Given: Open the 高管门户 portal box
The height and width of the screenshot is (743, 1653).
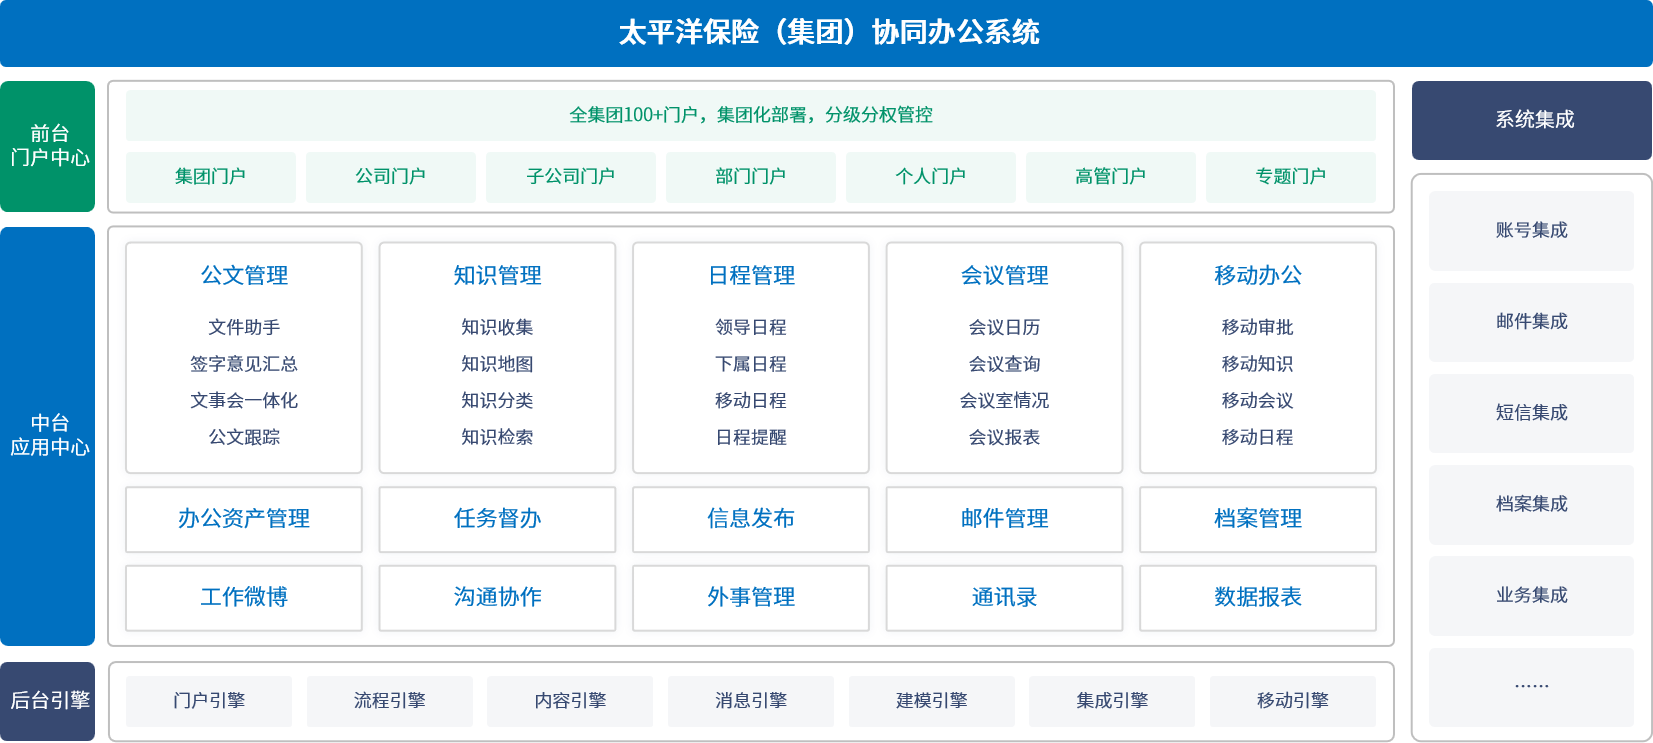Looking at the screenshot, I should [1111, 177].
